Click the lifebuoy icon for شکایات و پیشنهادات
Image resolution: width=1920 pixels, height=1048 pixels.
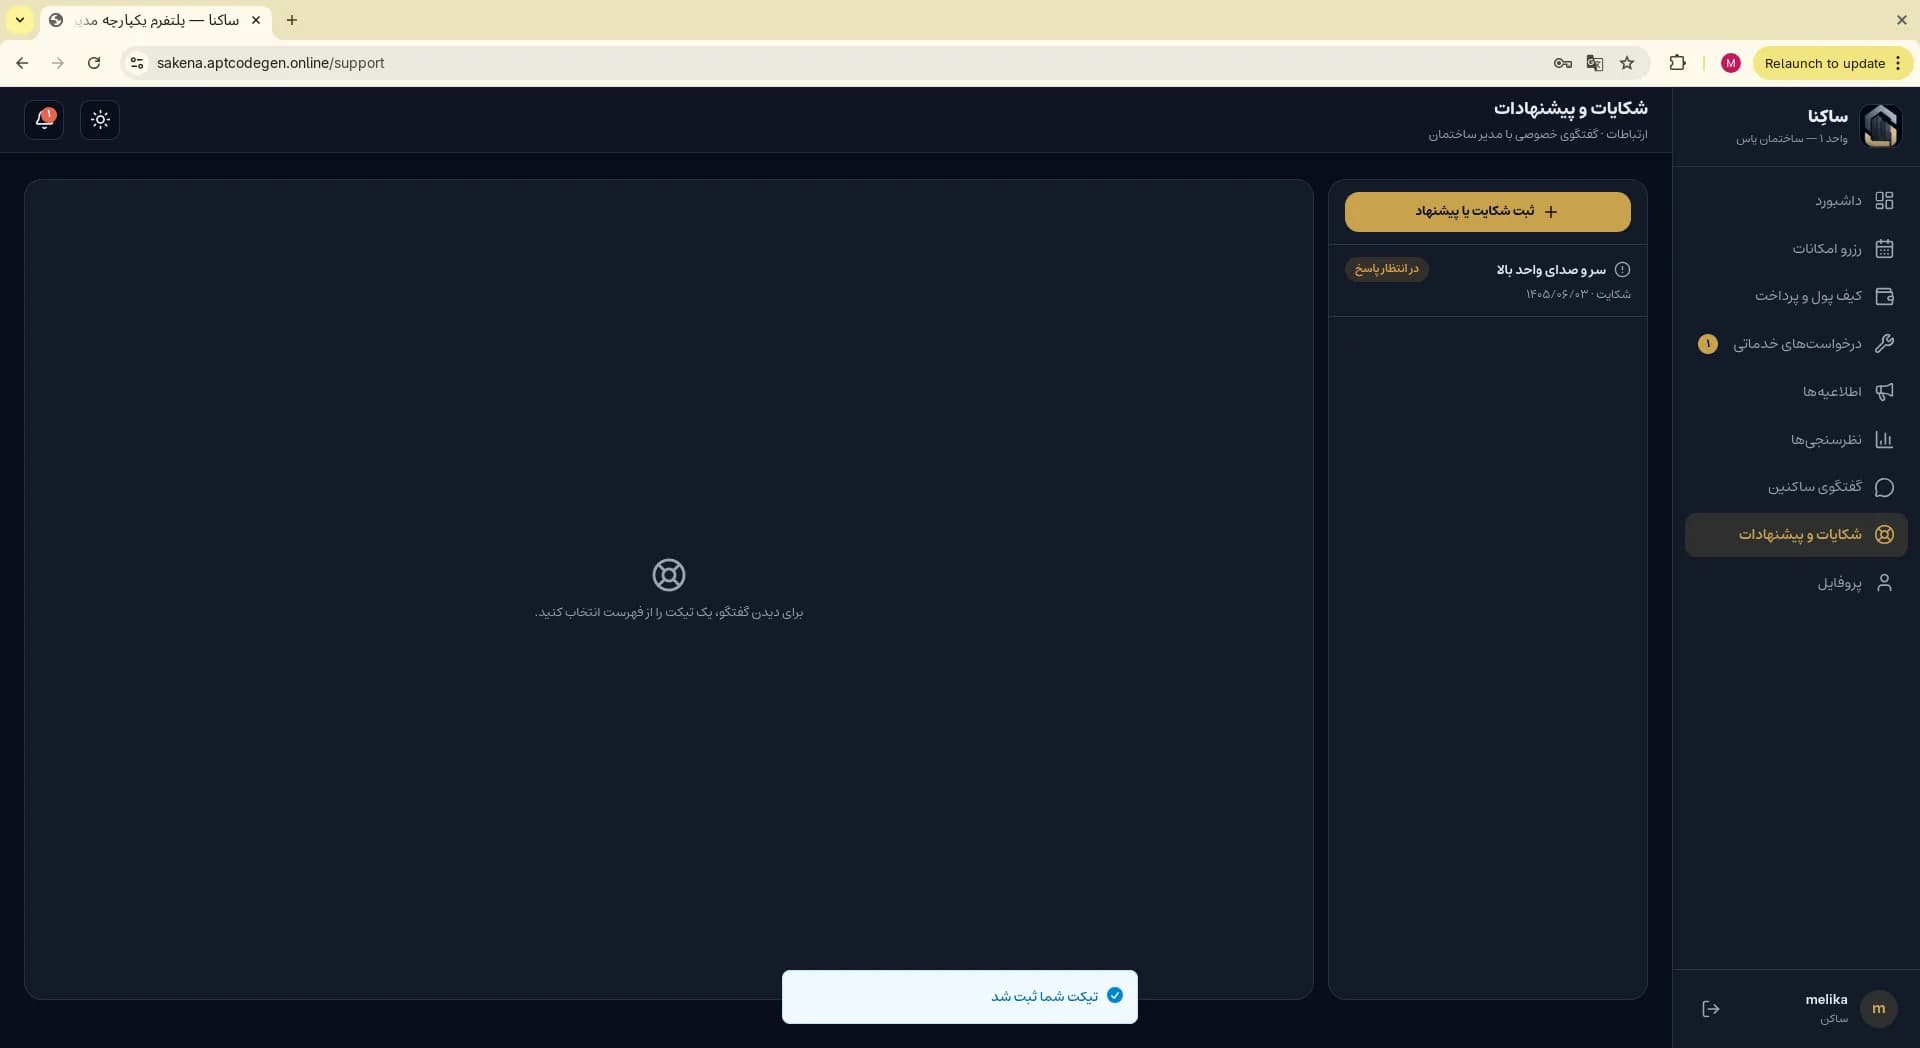click(1884, 535)
